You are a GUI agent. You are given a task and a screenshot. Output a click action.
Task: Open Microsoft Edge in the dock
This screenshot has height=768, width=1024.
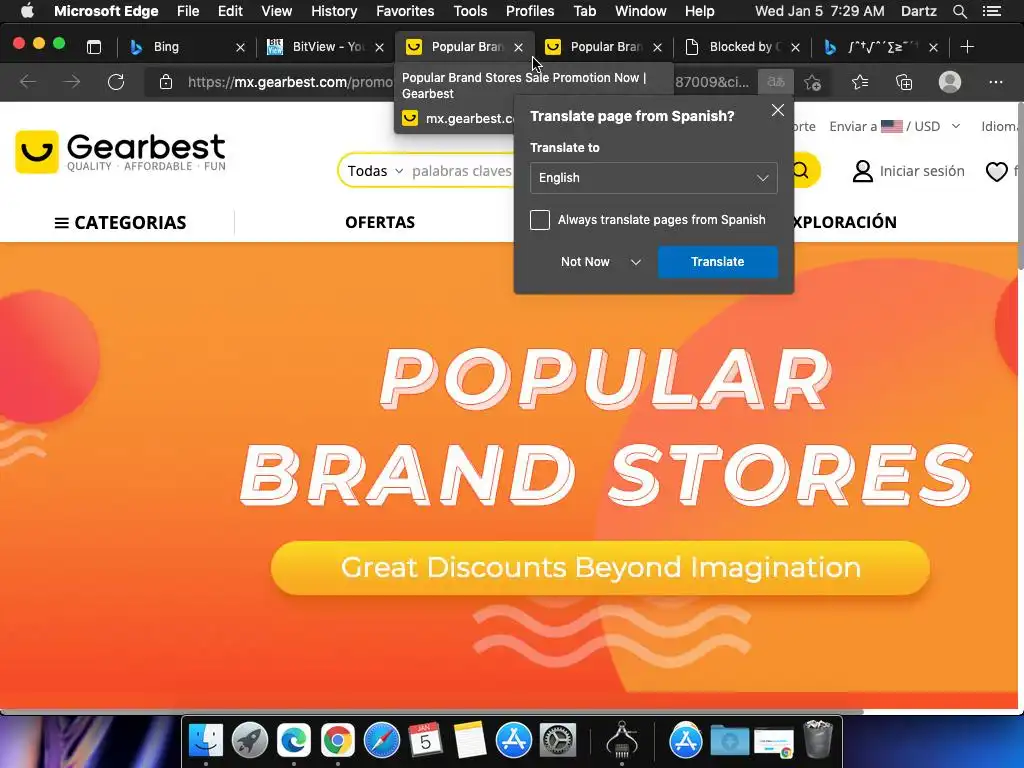(293, 740)
